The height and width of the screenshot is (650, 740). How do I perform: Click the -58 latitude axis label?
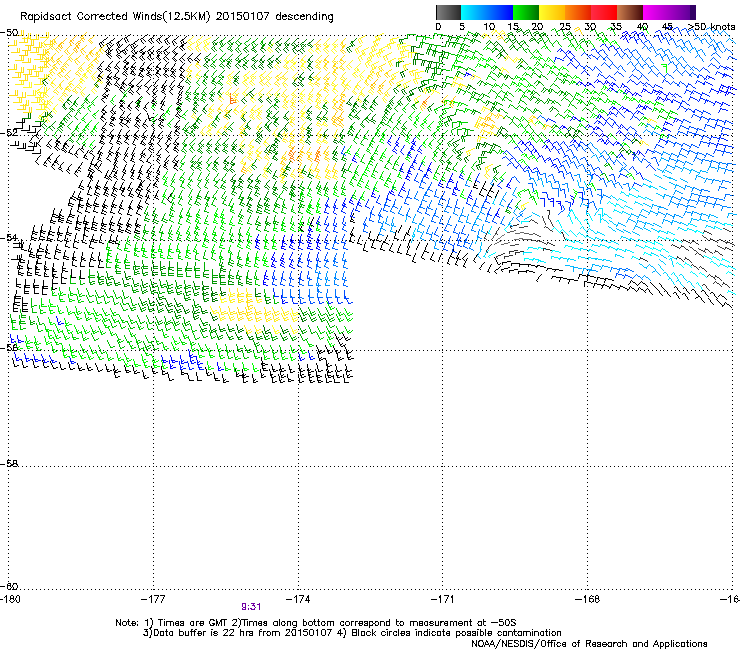pyautogui.click(x=9, y=464)
